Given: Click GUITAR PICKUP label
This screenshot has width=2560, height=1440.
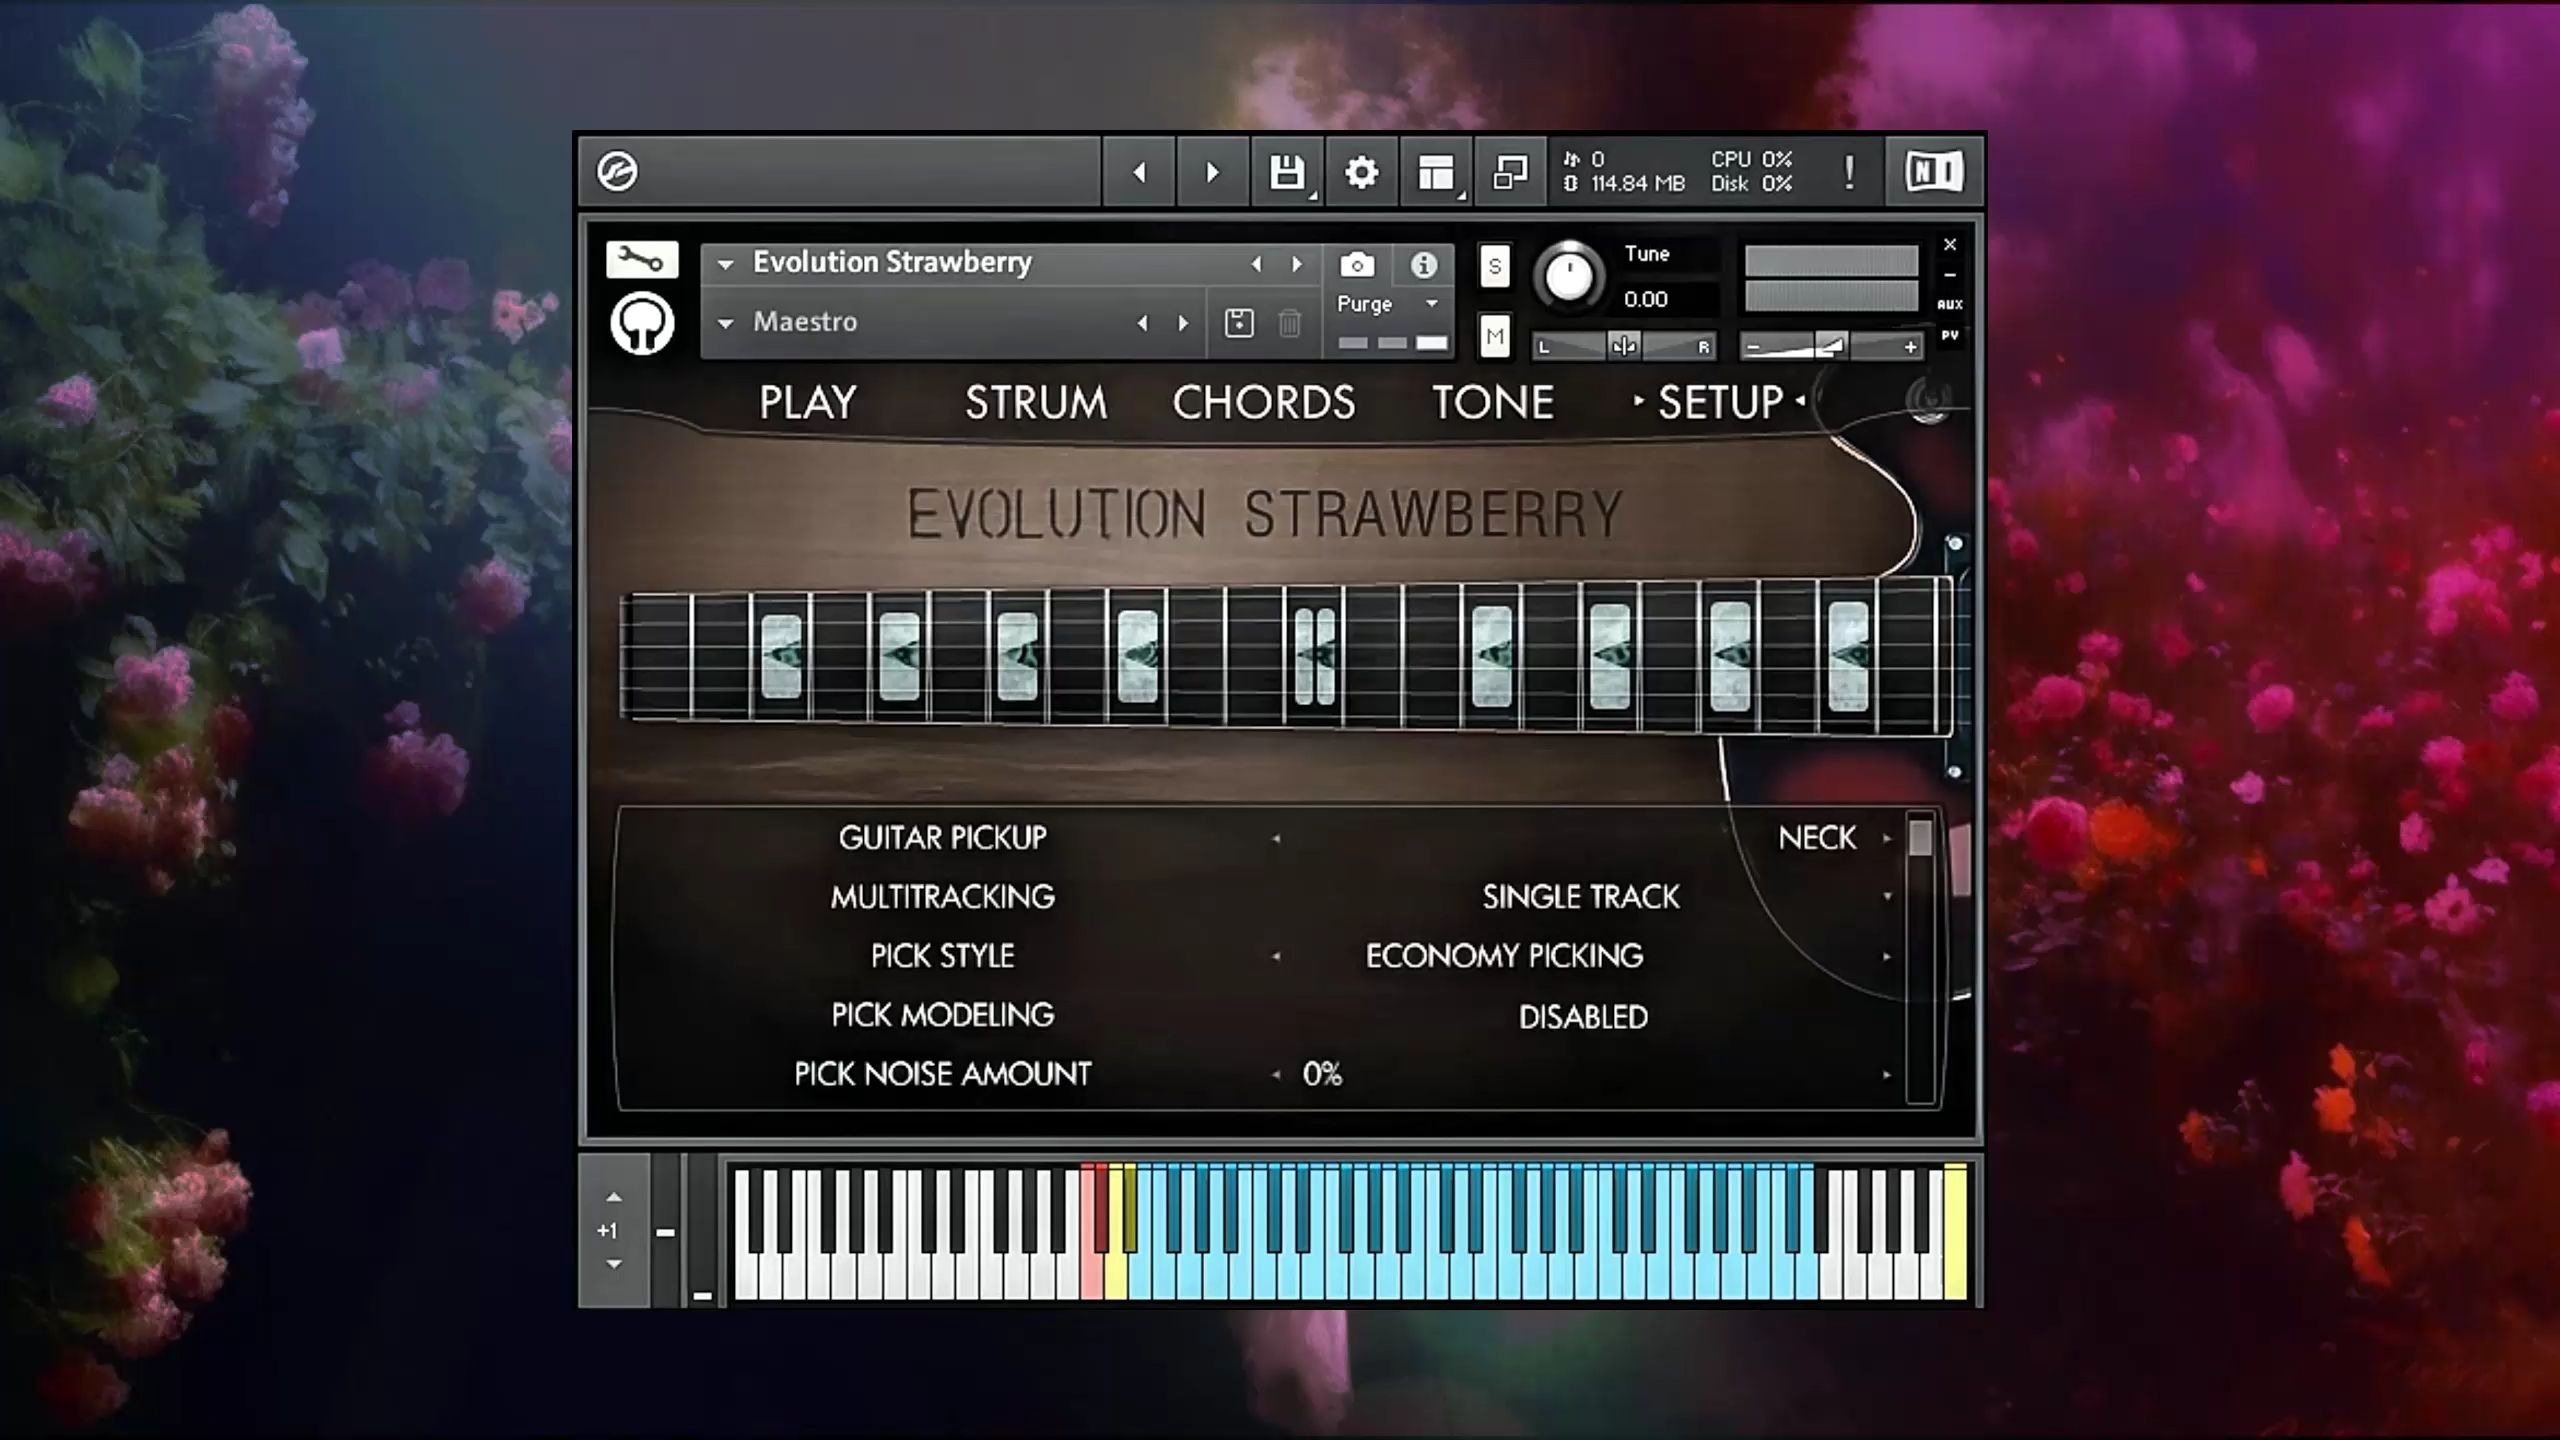Looking at the screenshot, I should tap(942, 838).
